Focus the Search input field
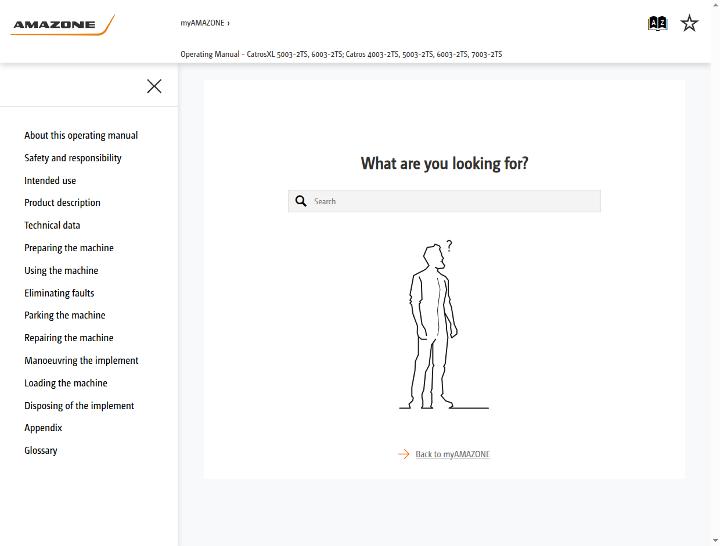Image resolution: width=720 pixels, height=546 pixels. 444,201
